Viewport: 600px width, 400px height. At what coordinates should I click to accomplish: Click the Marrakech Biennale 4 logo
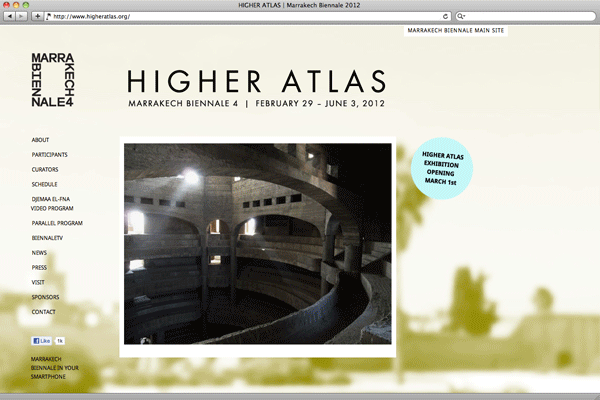tap(53, 80)
